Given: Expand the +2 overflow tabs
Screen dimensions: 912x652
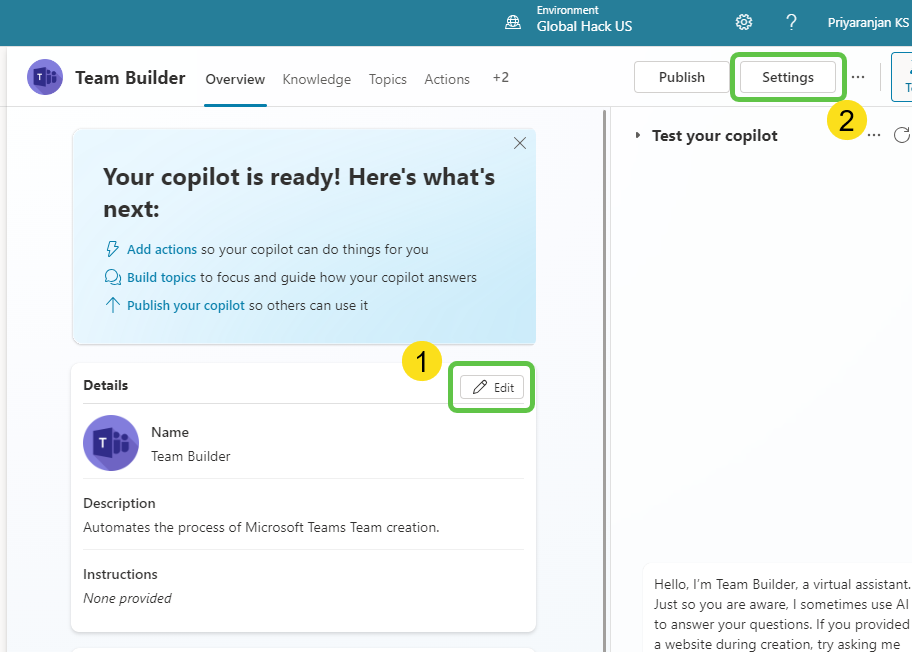Looking at the screenshot, I should (x=500, y=77).
